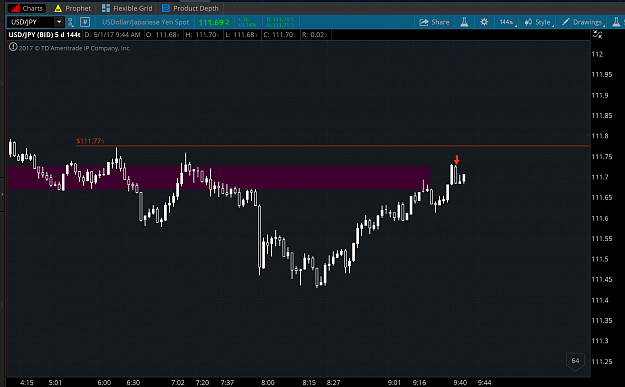
Task: Switch to the Product Depth tab
Action: click(190, 8)
